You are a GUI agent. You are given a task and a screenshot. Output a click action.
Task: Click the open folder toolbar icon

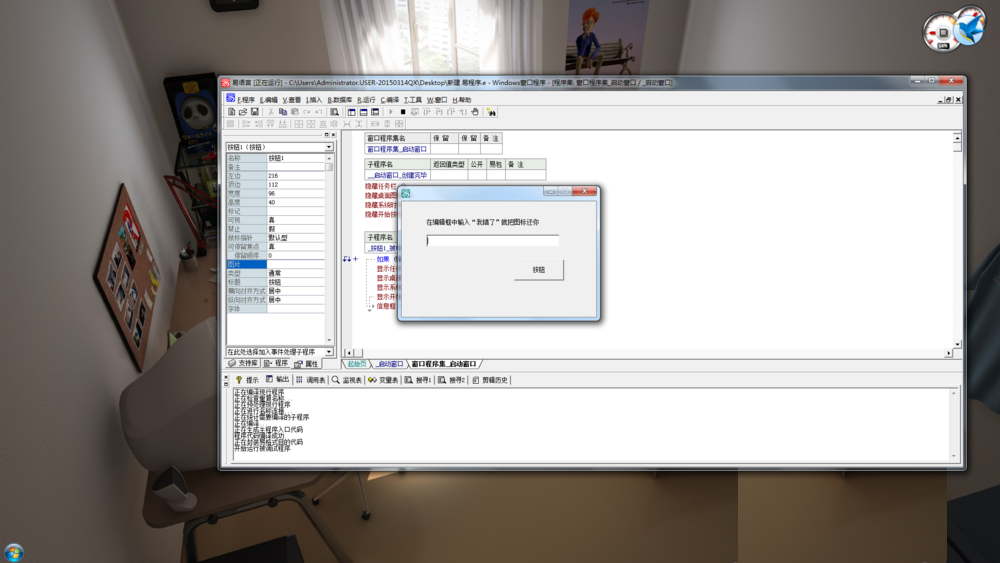(243, 112)
